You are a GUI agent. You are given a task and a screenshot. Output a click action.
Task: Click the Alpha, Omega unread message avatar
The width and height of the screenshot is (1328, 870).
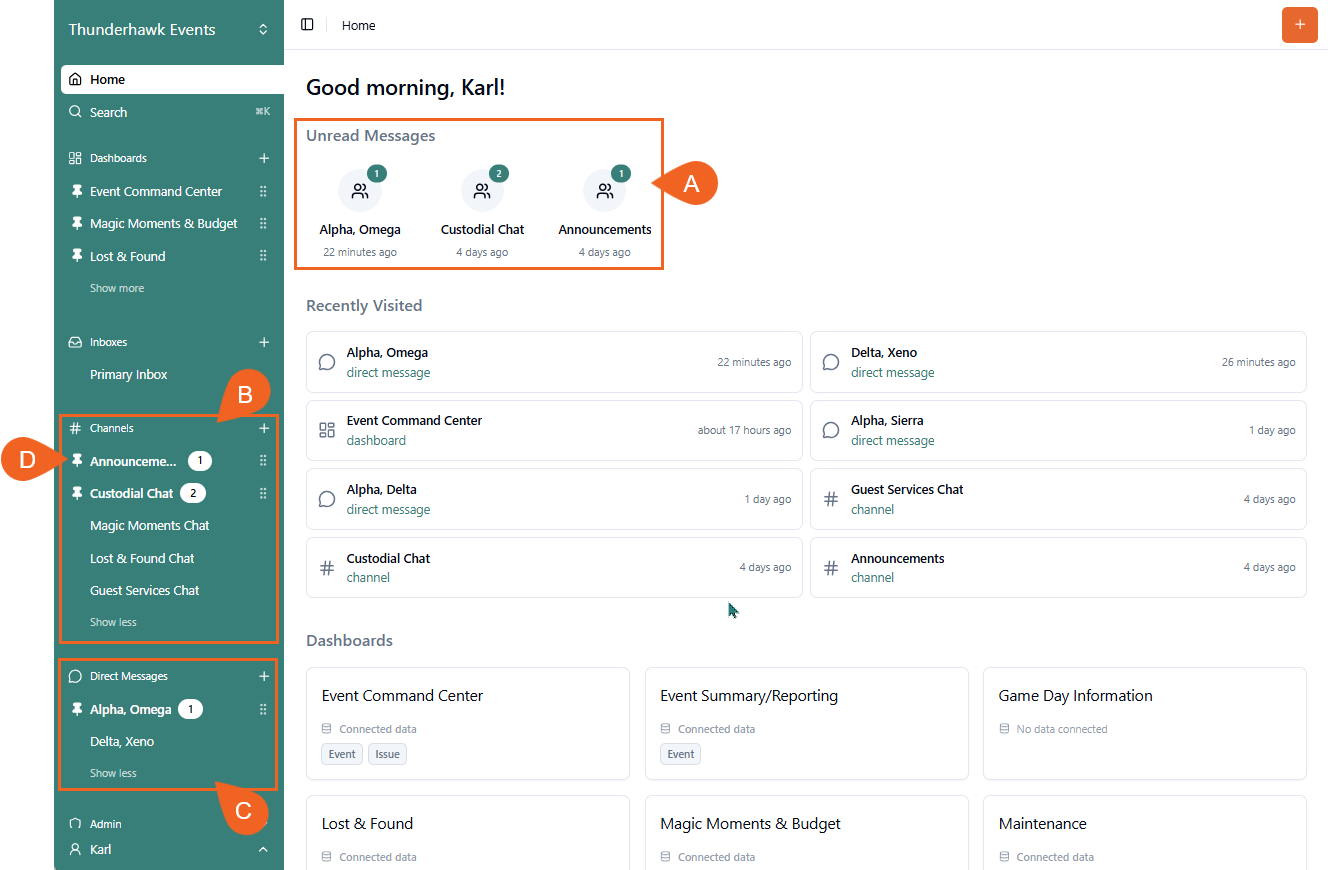[x=360, y=190]
